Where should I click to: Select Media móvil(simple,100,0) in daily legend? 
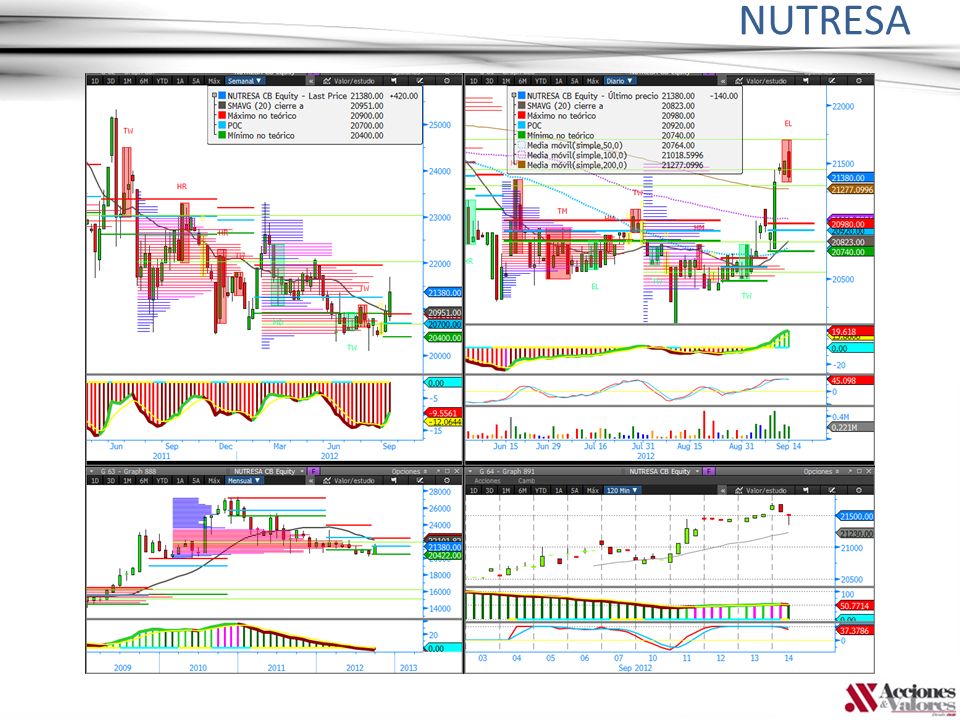[577, 155]
